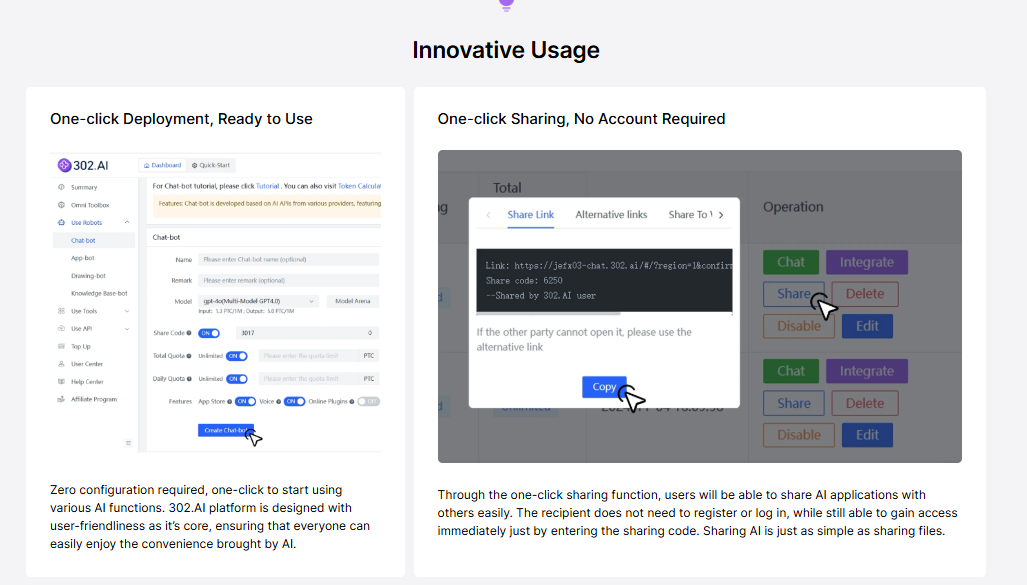Click the Create Chat-bot button
The height and width of the screenshot is (585, 1027).
click(x=226, y=430)
